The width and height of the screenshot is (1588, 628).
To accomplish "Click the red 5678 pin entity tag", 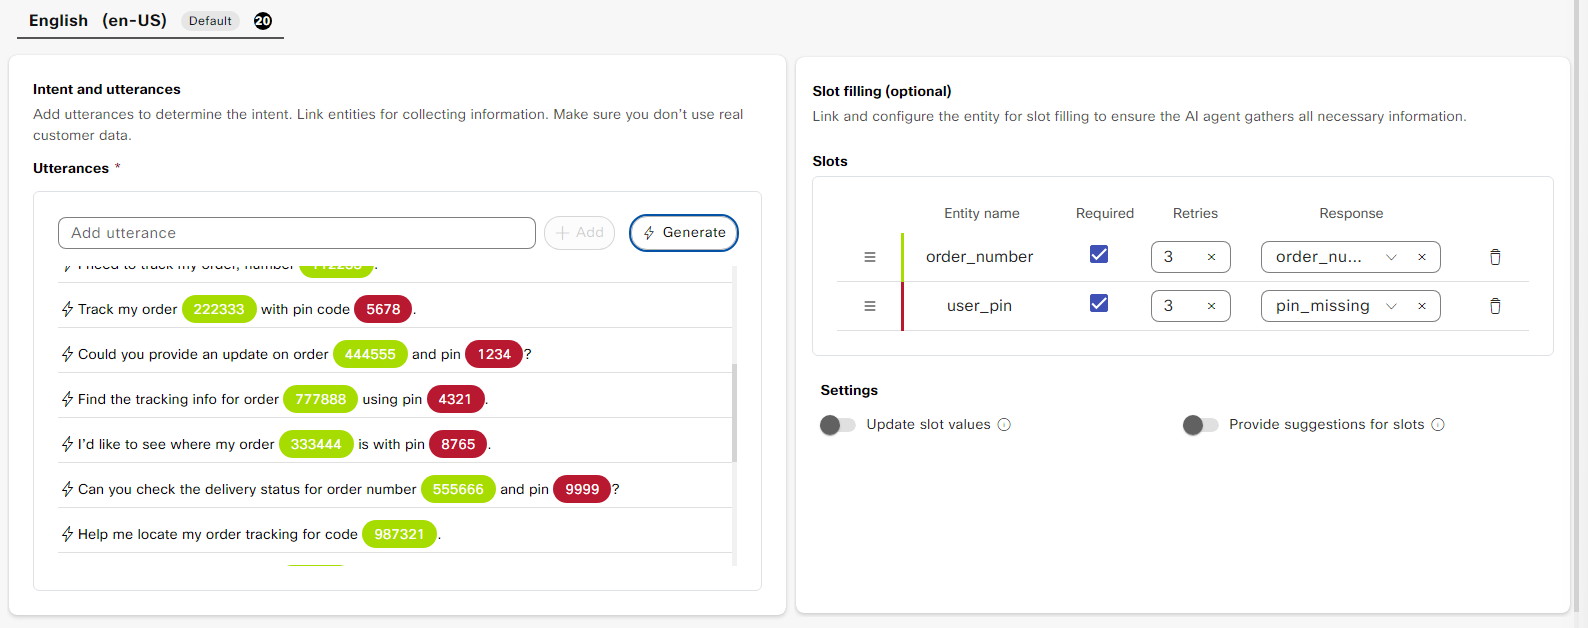I will pyautogui.click(x=383, y=309).
